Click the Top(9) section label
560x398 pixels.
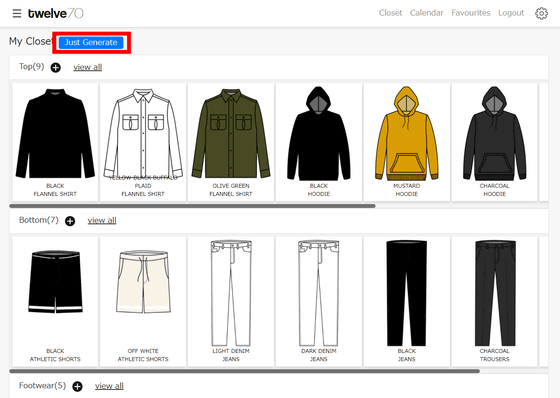click(31, 66)
